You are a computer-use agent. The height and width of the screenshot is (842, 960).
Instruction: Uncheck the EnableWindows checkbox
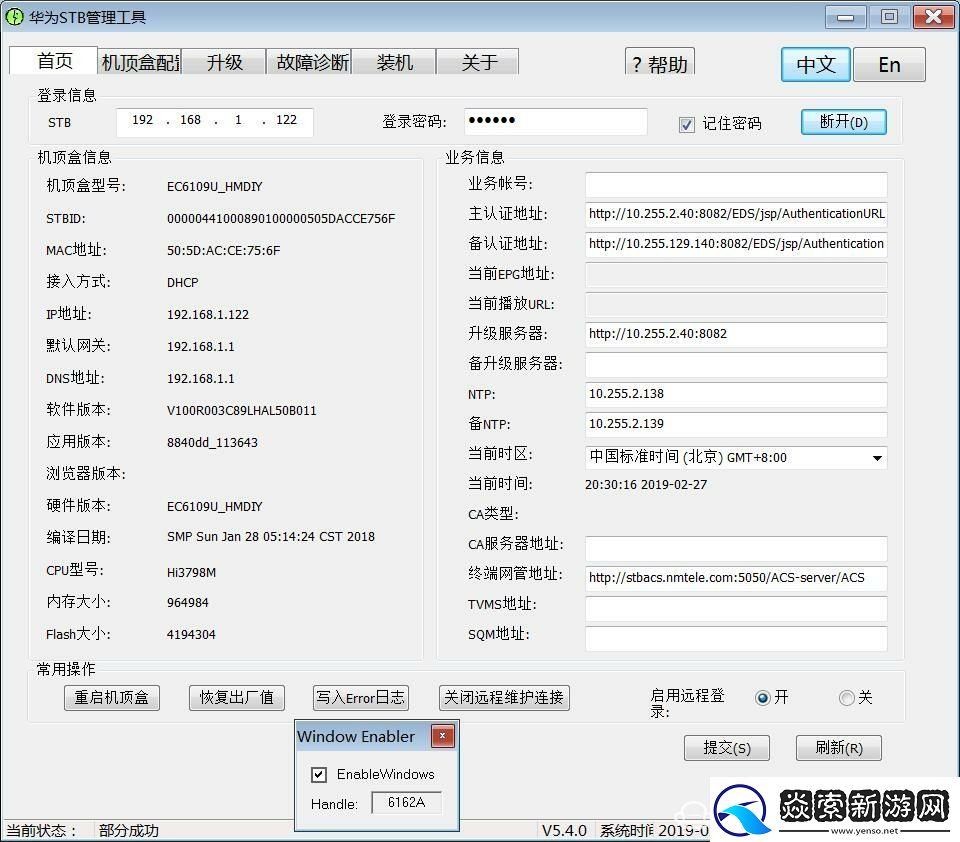point(318,774)
